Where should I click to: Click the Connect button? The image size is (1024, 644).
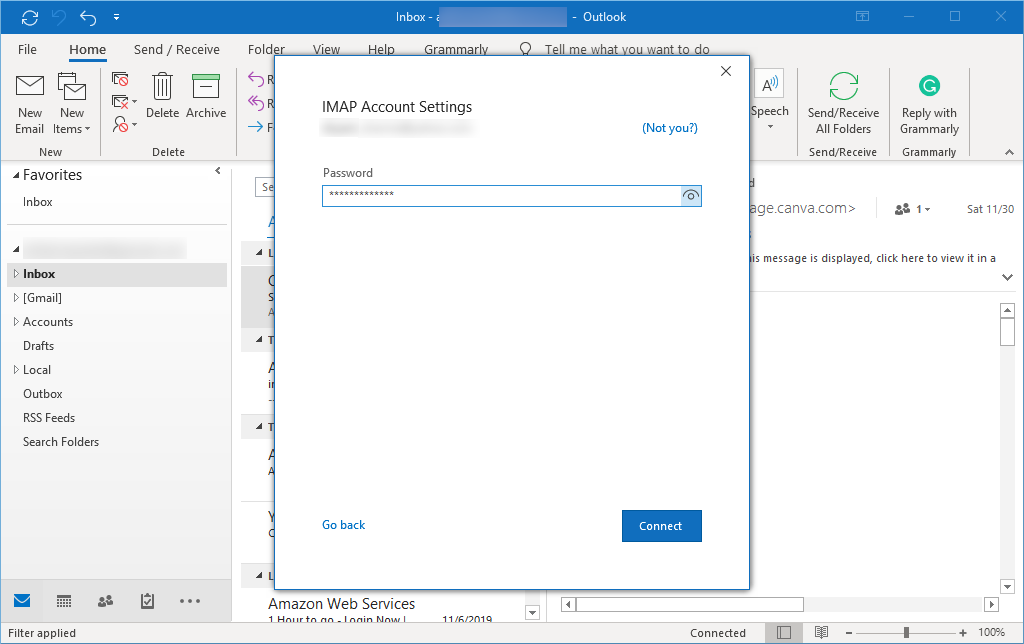click(x=662, y=526)
